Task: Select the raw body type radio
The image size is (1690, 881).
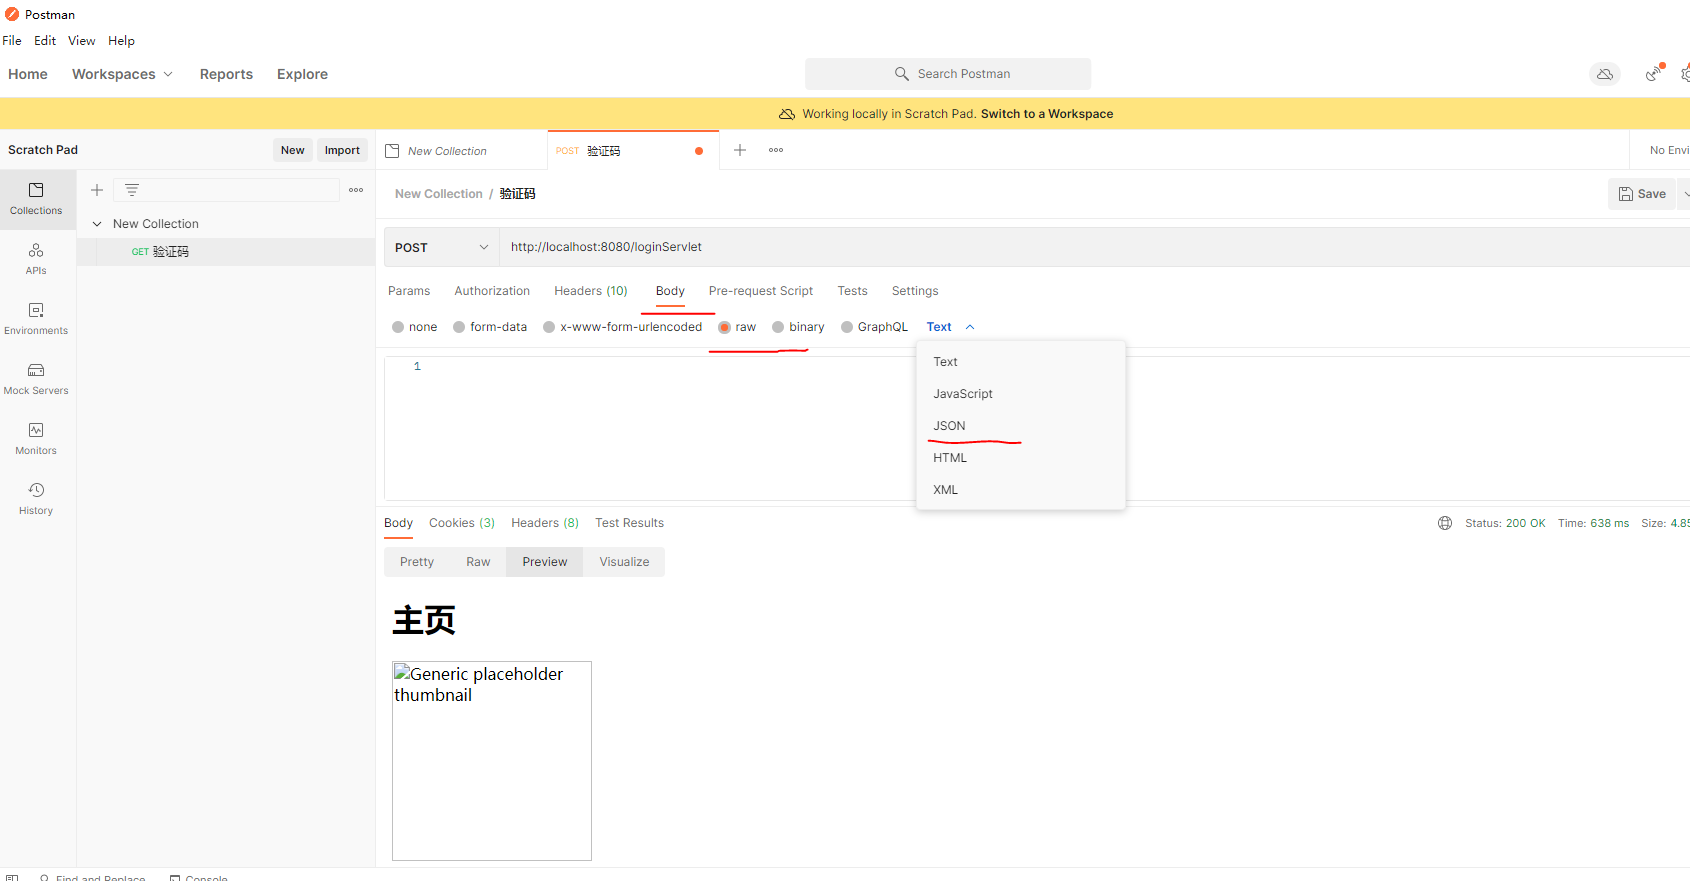Action: click(x=725, y=327)
